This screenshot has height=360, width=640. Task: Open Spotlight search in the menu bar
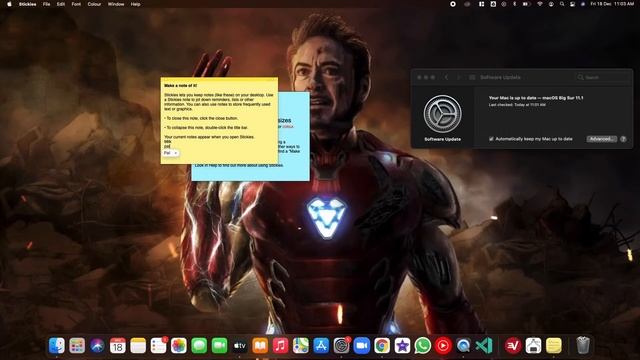562,4
